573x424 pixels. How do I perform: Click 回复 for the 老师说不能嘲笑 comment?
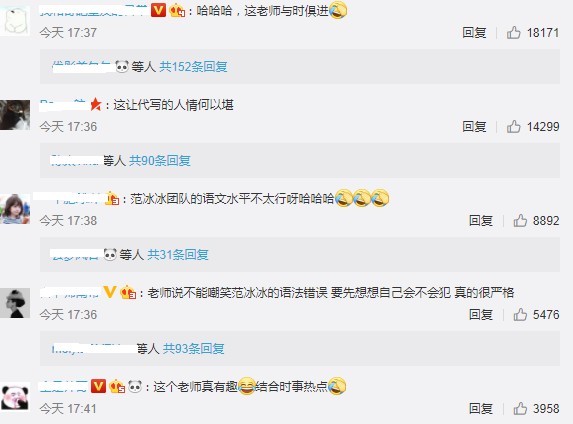tap(481, 314)
